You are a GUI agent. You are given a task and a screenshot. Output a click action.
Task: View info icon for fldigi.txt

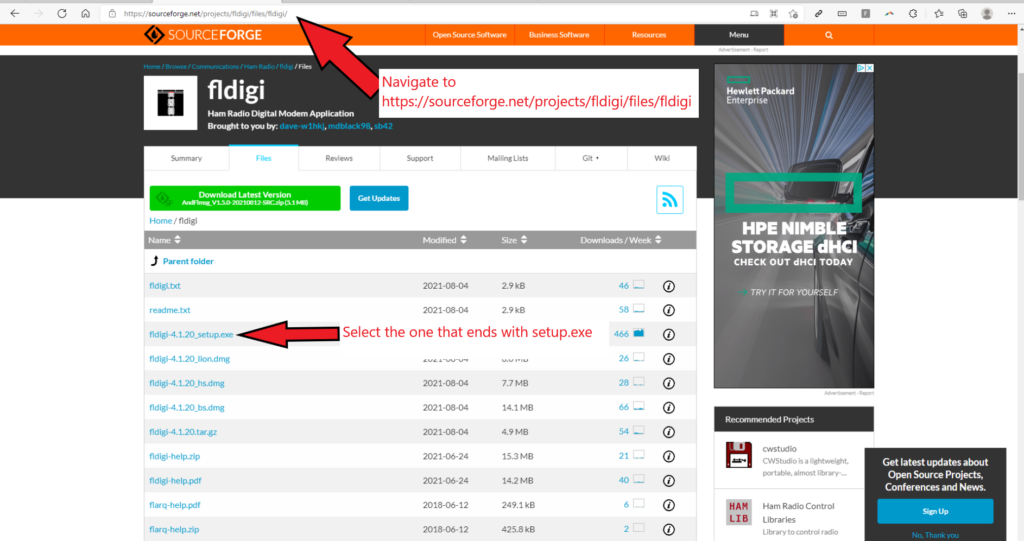(669, 286)
